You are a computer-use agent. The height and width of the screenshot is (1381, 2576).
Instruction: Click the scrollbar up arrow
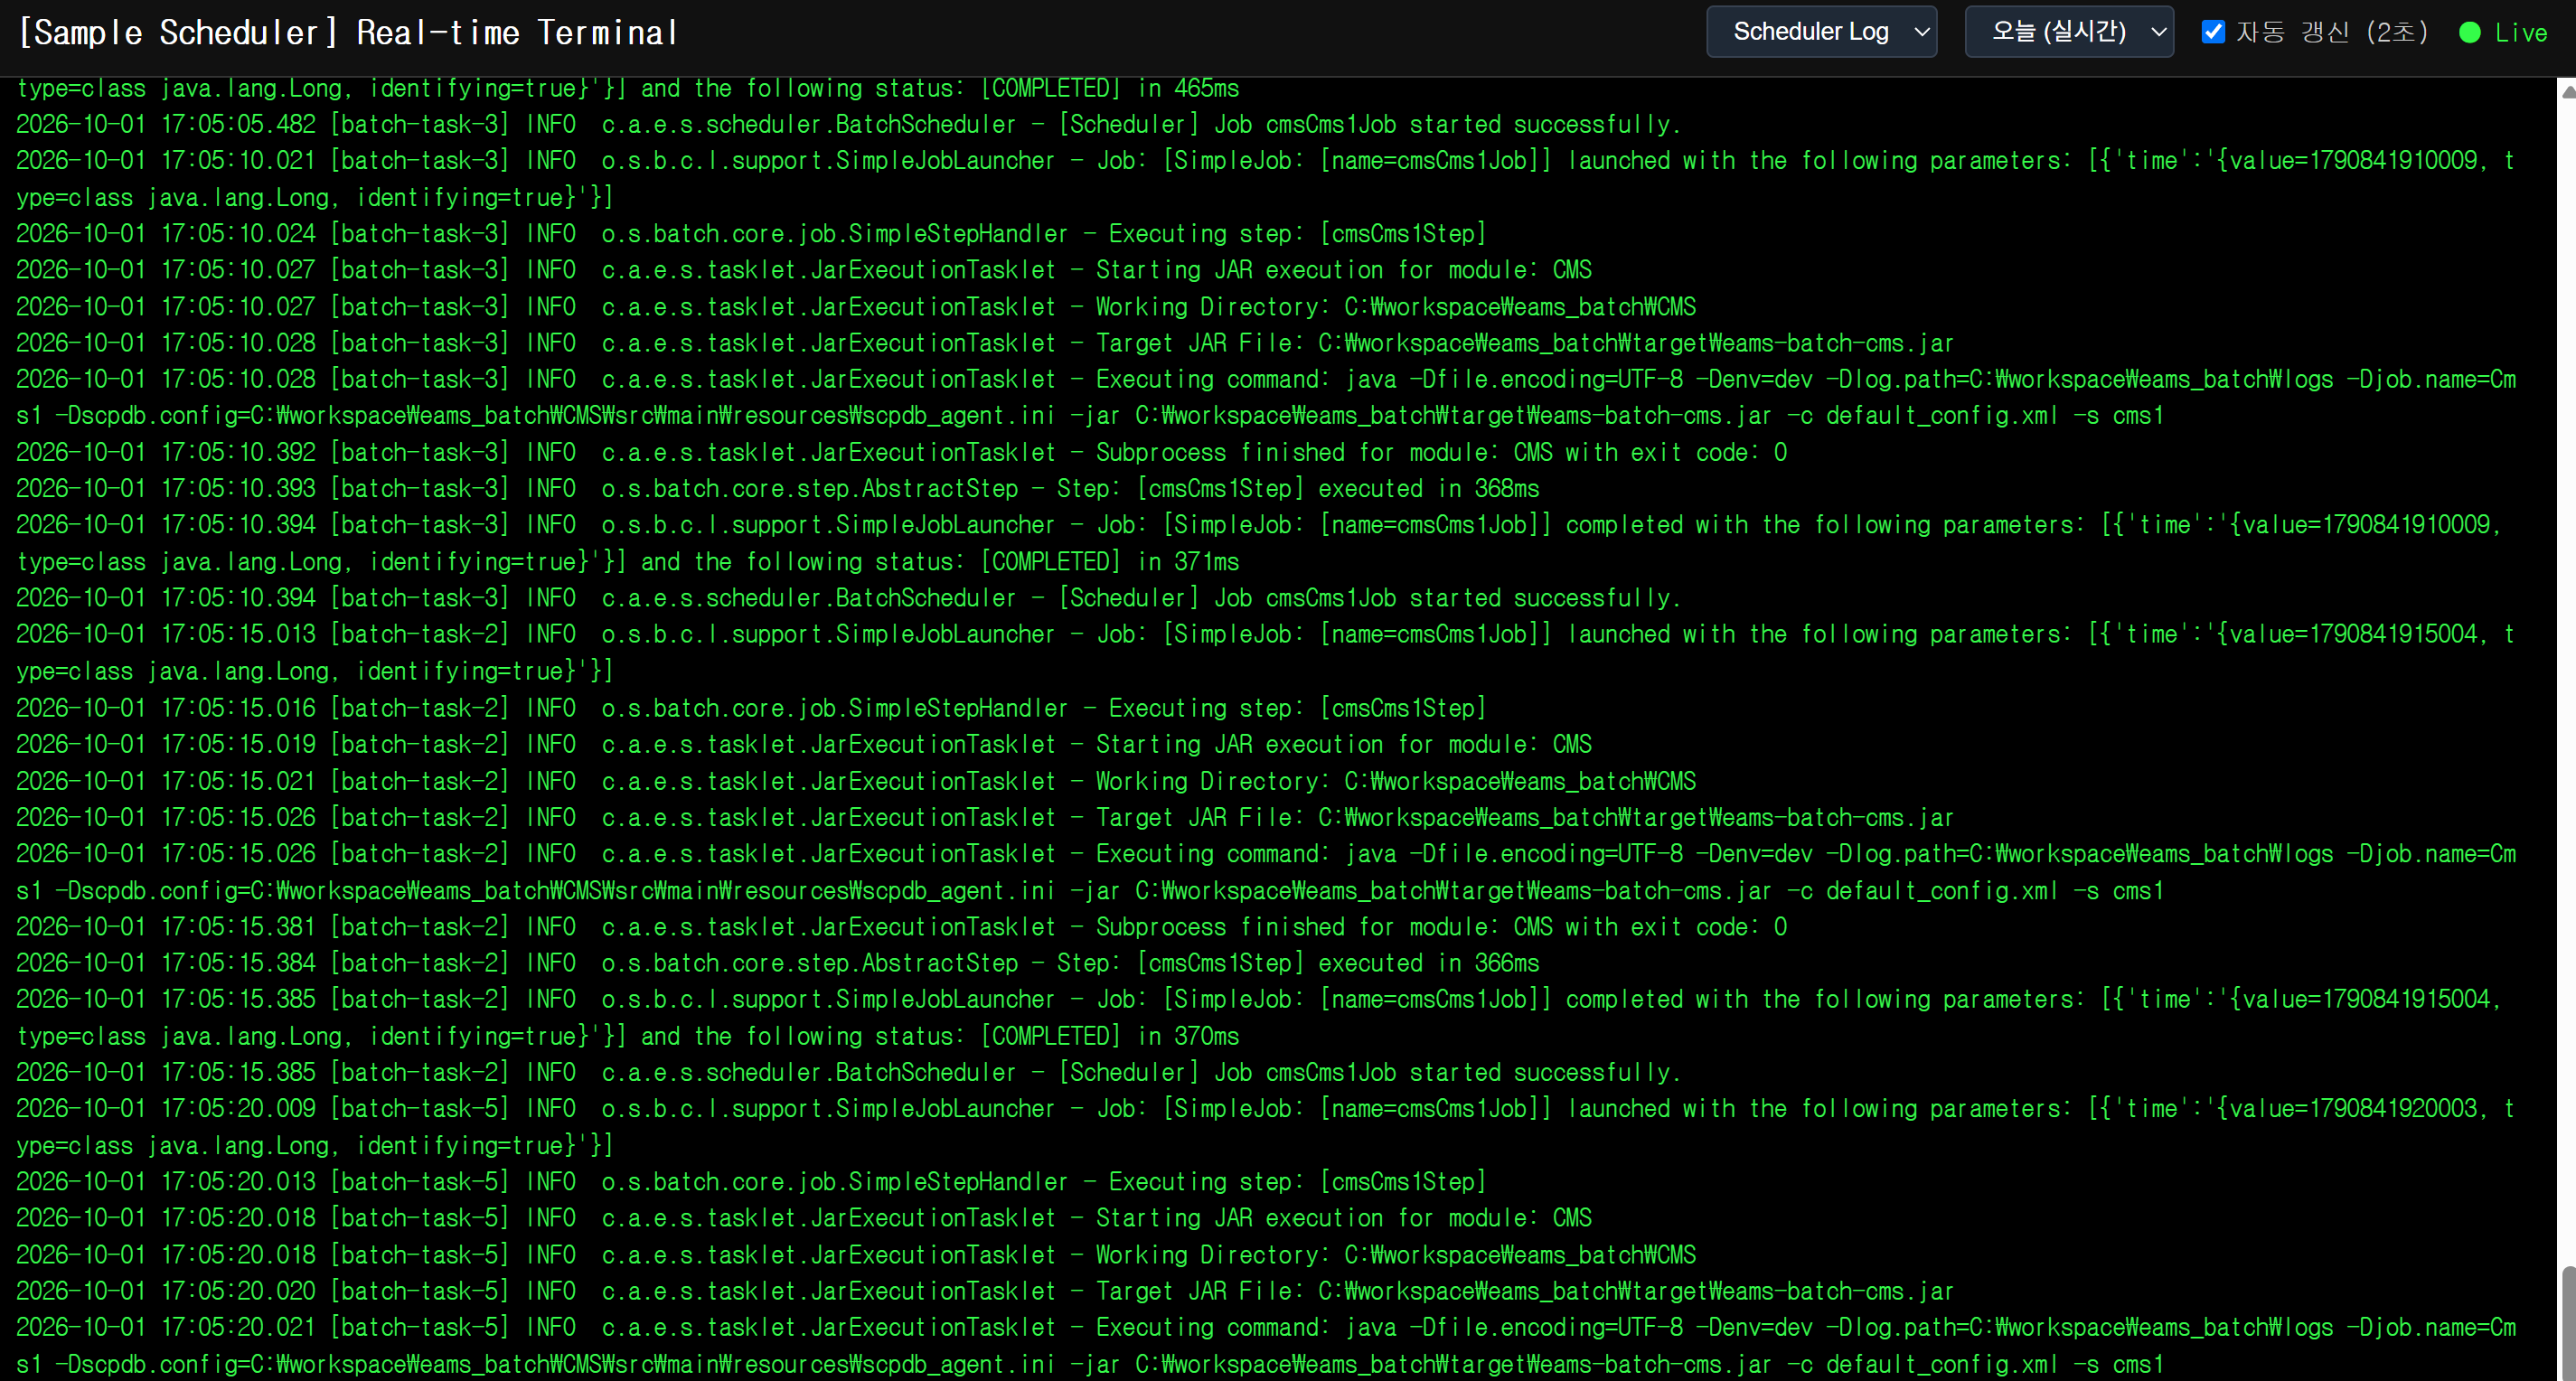(x=2567, y=91)
